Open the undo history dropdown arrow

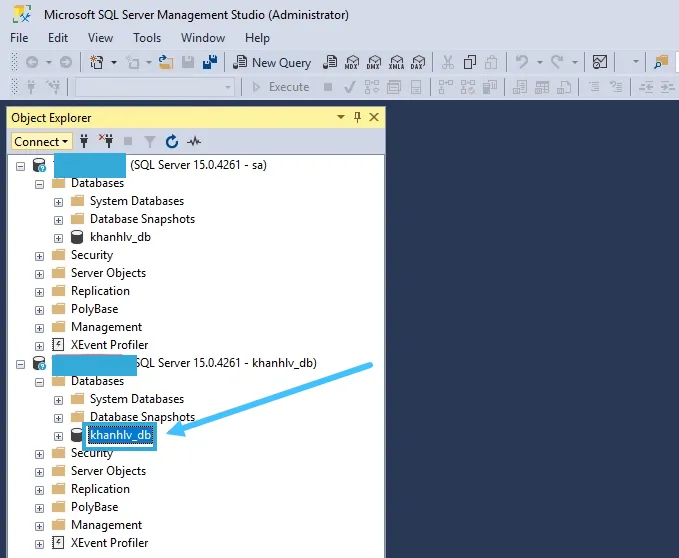(540, 62)
